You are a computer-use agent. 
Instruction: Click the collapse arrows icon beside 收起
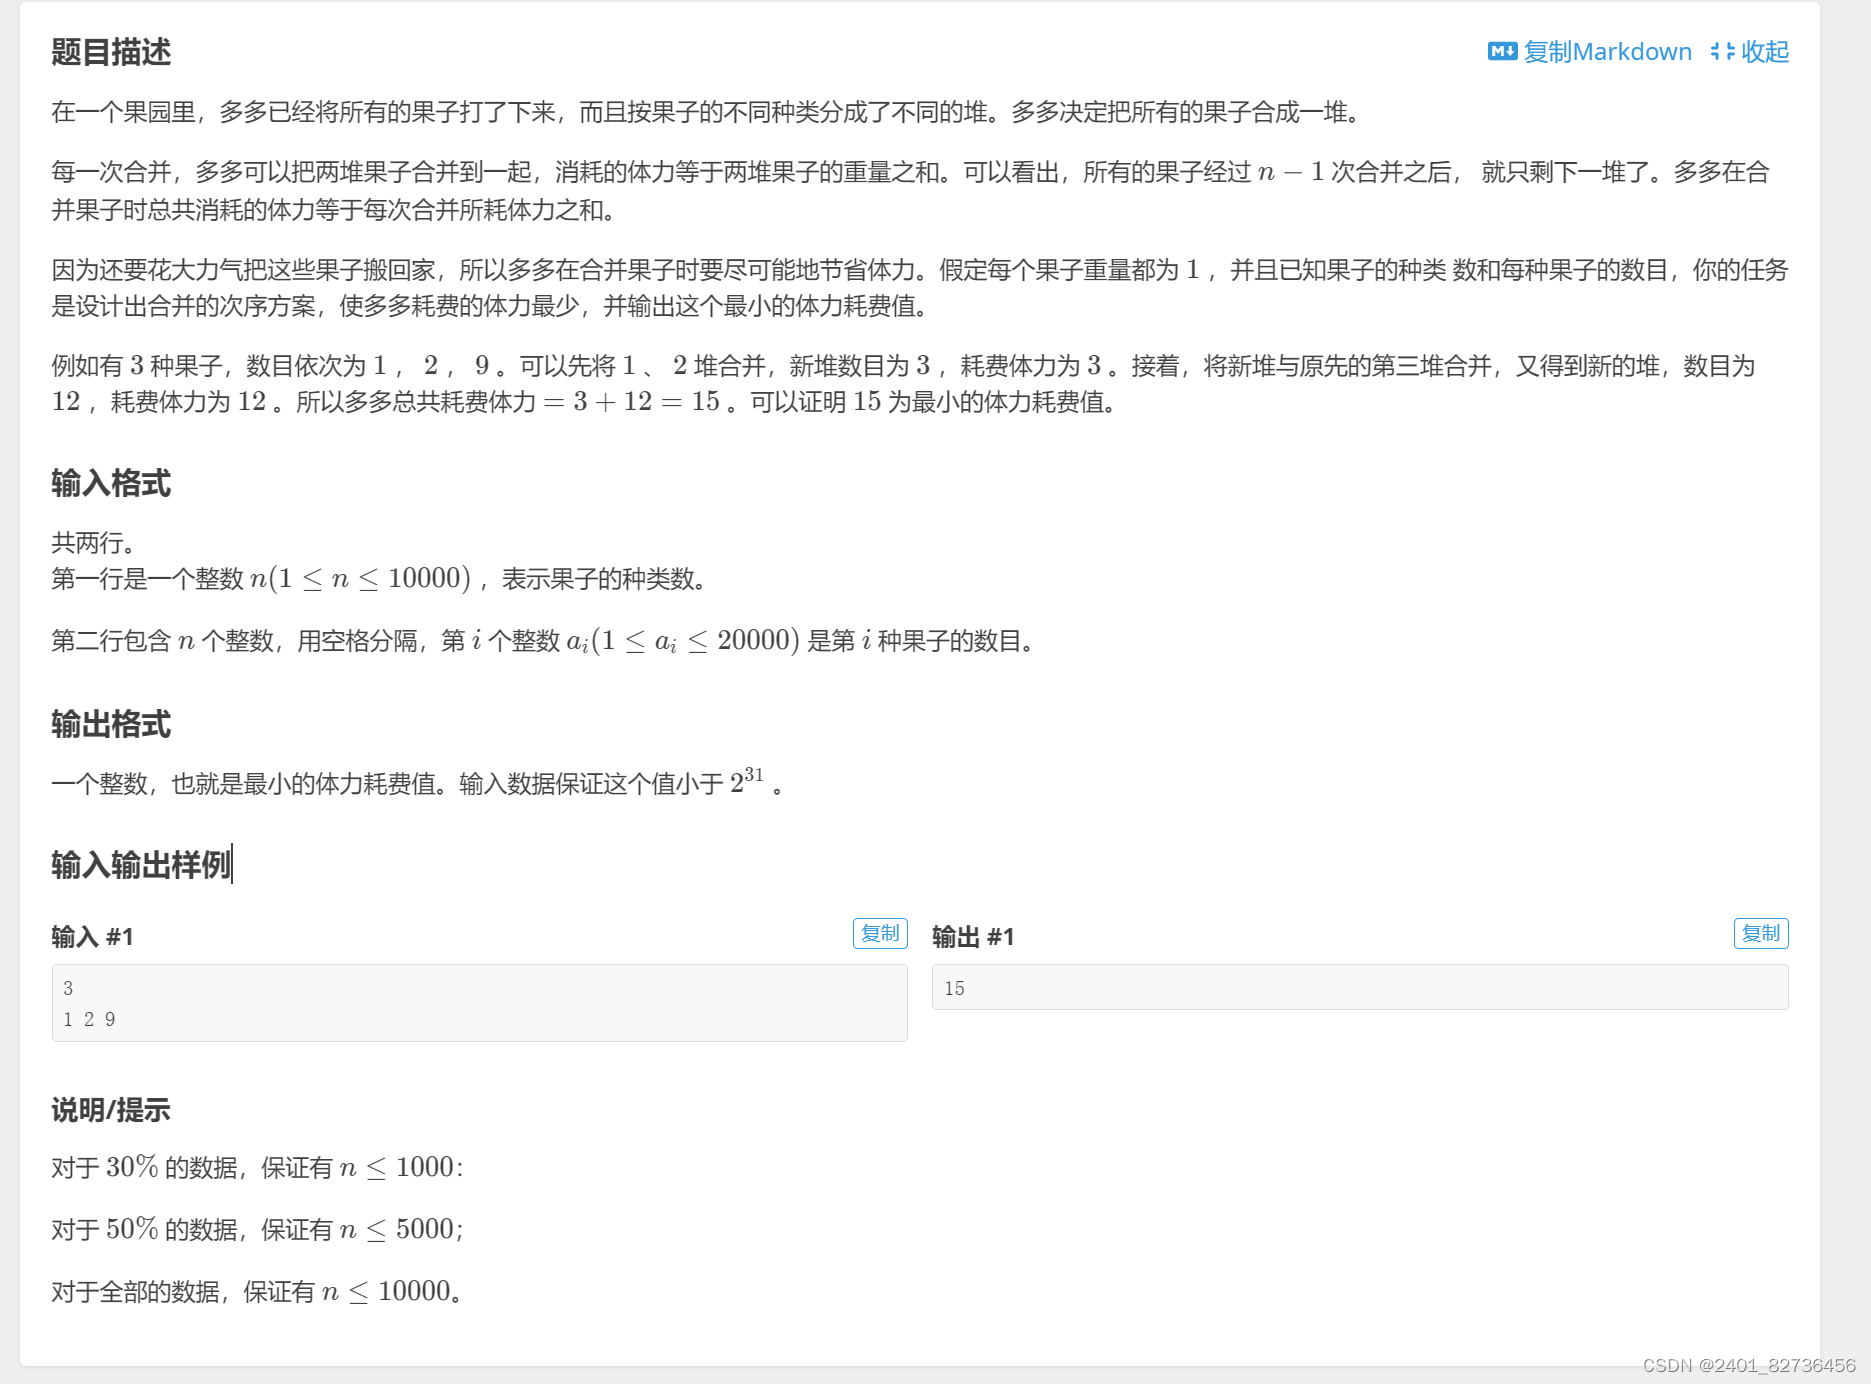tap(1722, 51)
